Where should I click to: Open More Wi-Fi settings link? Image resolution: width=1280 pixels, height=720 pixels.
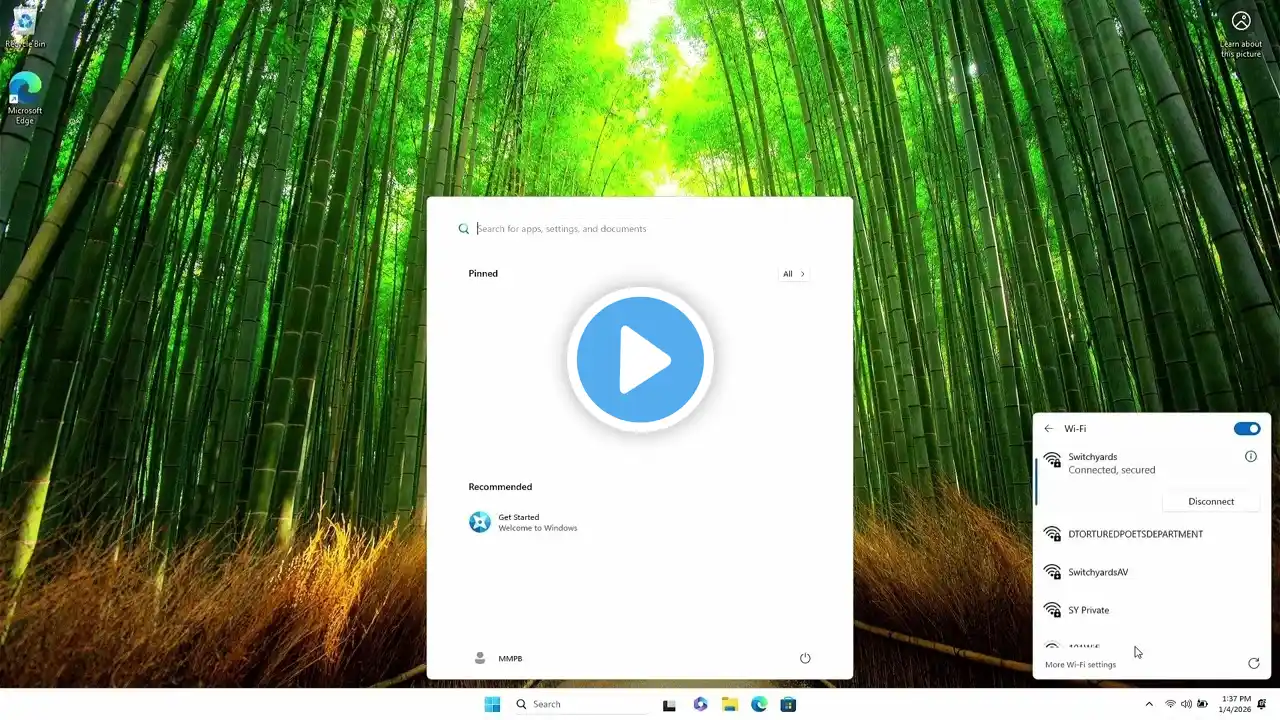tap(1080, 665)
